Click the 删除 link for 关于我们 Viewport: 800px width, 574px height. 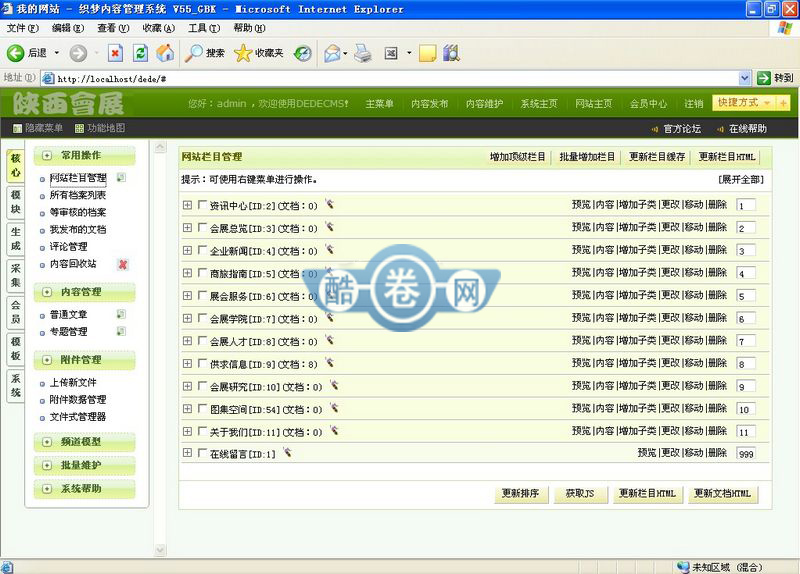point(717,431)
